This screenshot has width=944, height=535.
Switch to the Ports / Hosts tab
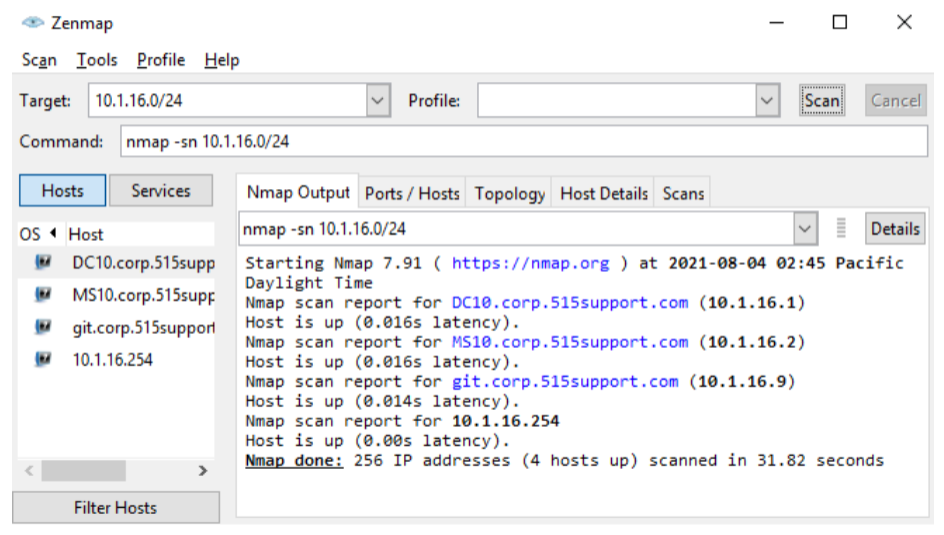(x=412, y=194)
